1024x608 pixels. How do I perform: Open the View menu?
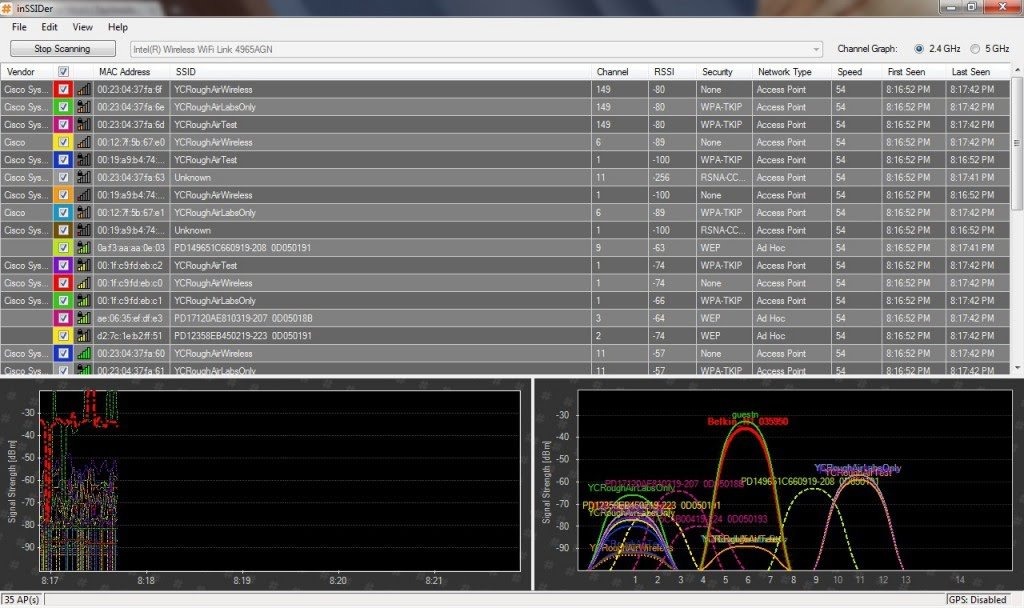tap(82, 27)
